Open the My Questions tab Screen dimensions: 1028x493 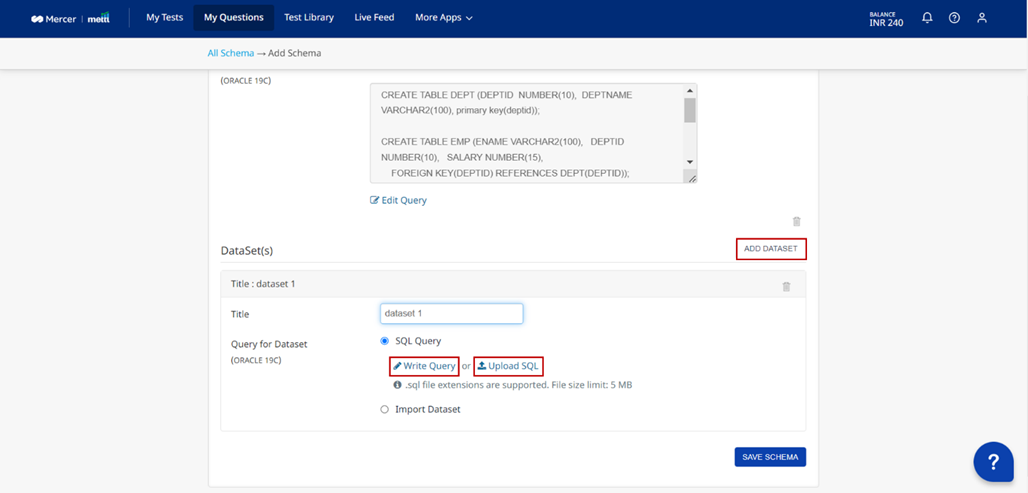234,18
